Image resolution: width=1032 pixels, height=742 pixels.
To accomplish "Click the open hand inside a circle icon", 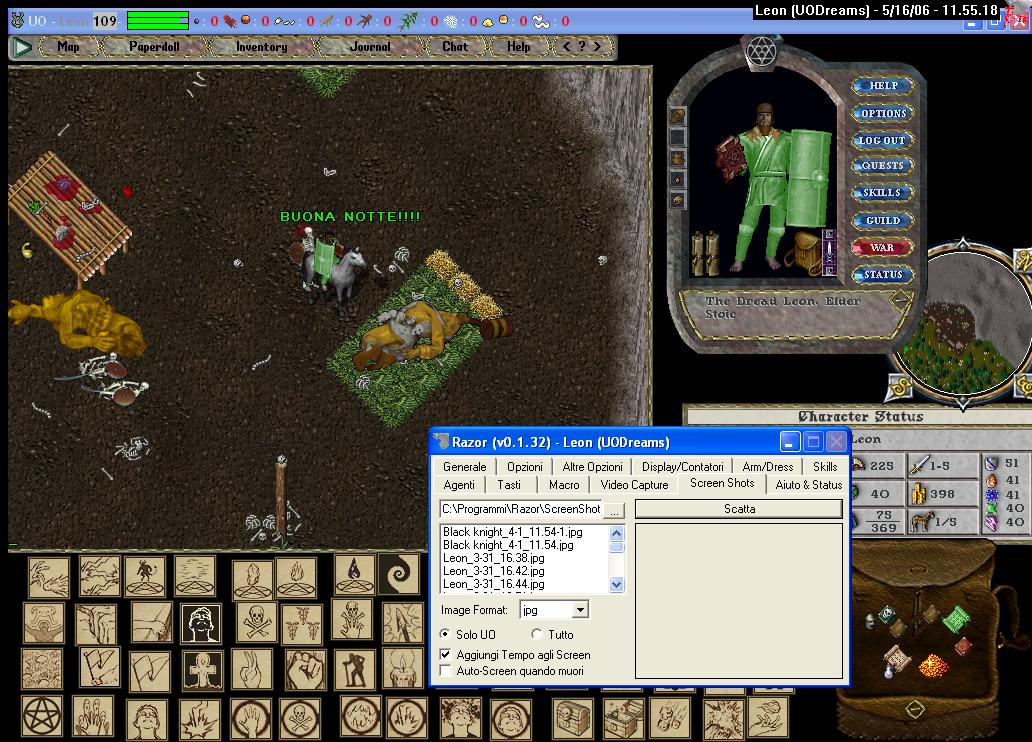I will [251, 718].
